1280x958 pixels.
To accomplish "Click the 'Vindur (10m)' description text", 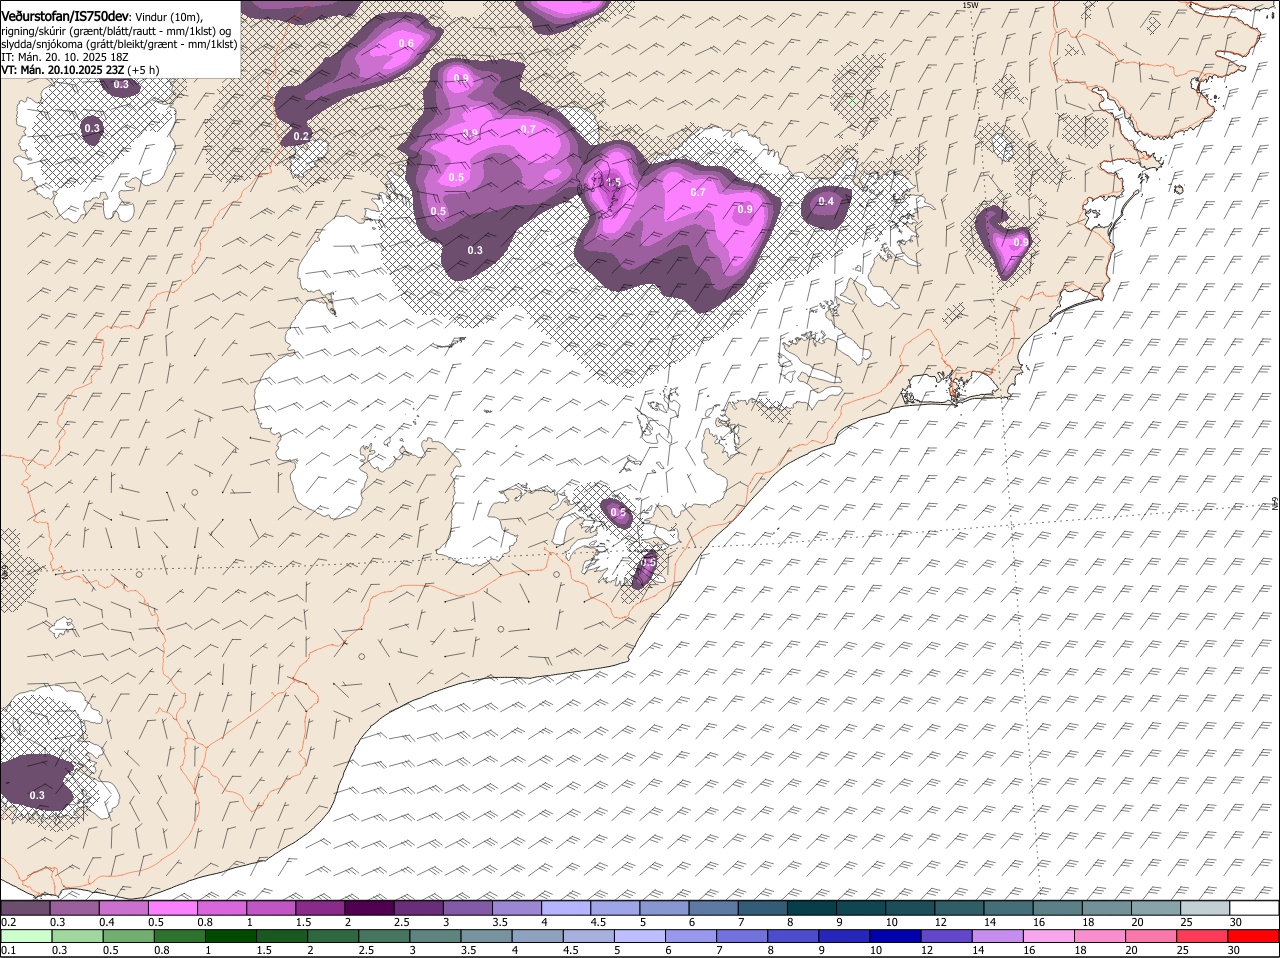I will 169,17.
